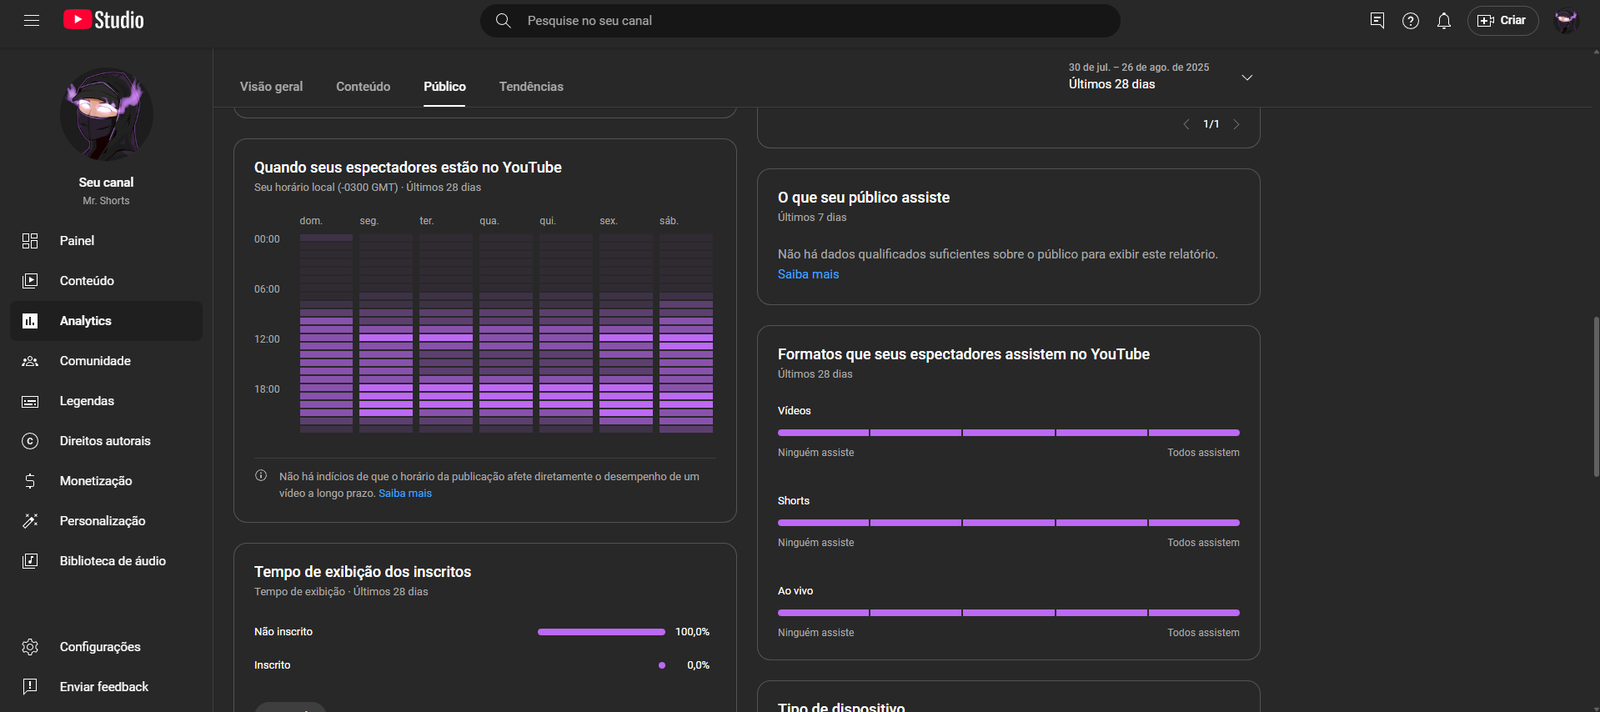Go to next page arrow near 1/1
The height and width of the screenshot is (712, 1600).
pyautogui.click(x=1236, y=124)
